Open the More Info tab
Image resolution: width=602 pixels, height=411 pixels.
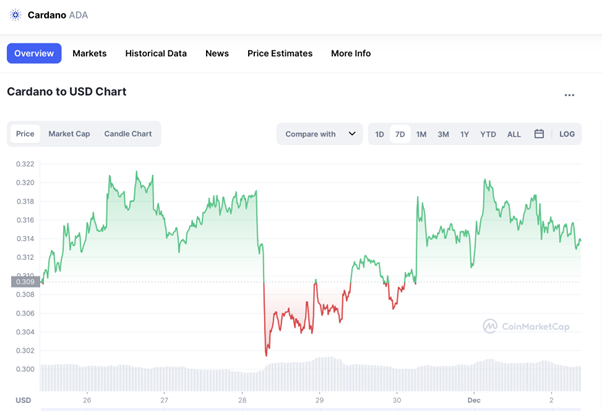[351, 53]
